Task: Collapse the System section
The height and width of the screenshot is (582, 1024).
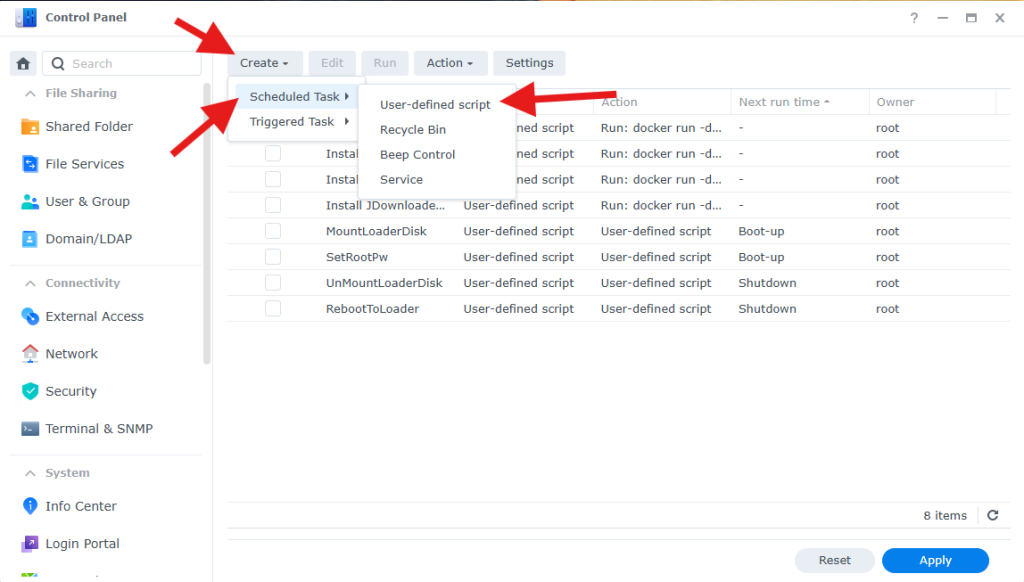Action: tap(30, 473)
